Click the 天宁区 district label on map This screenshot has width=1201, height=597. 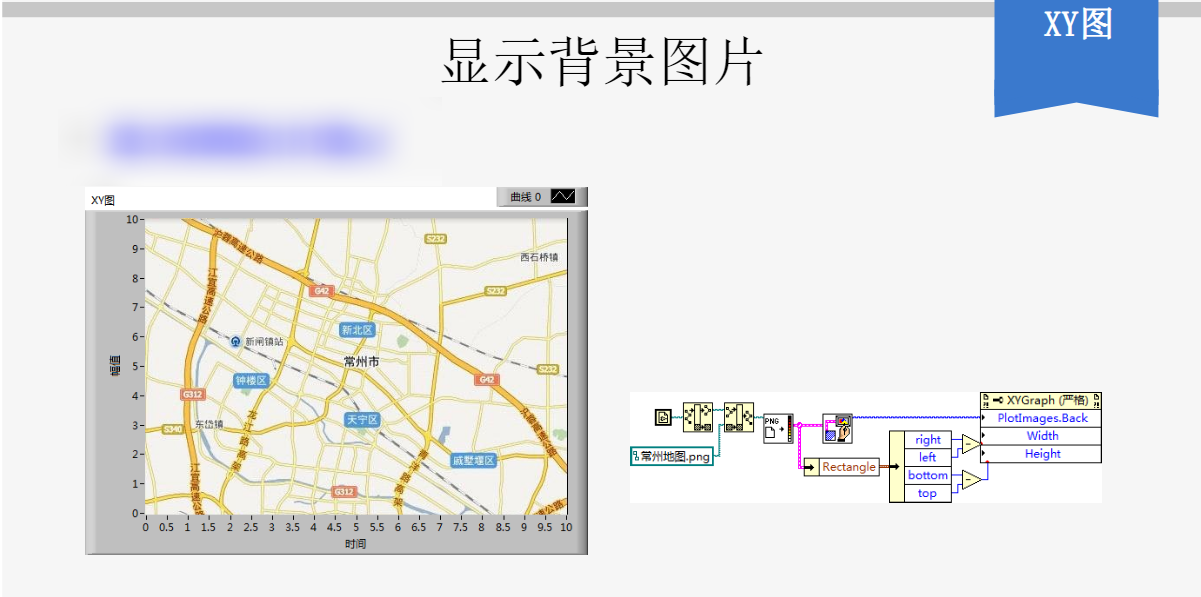coord(361,419)
